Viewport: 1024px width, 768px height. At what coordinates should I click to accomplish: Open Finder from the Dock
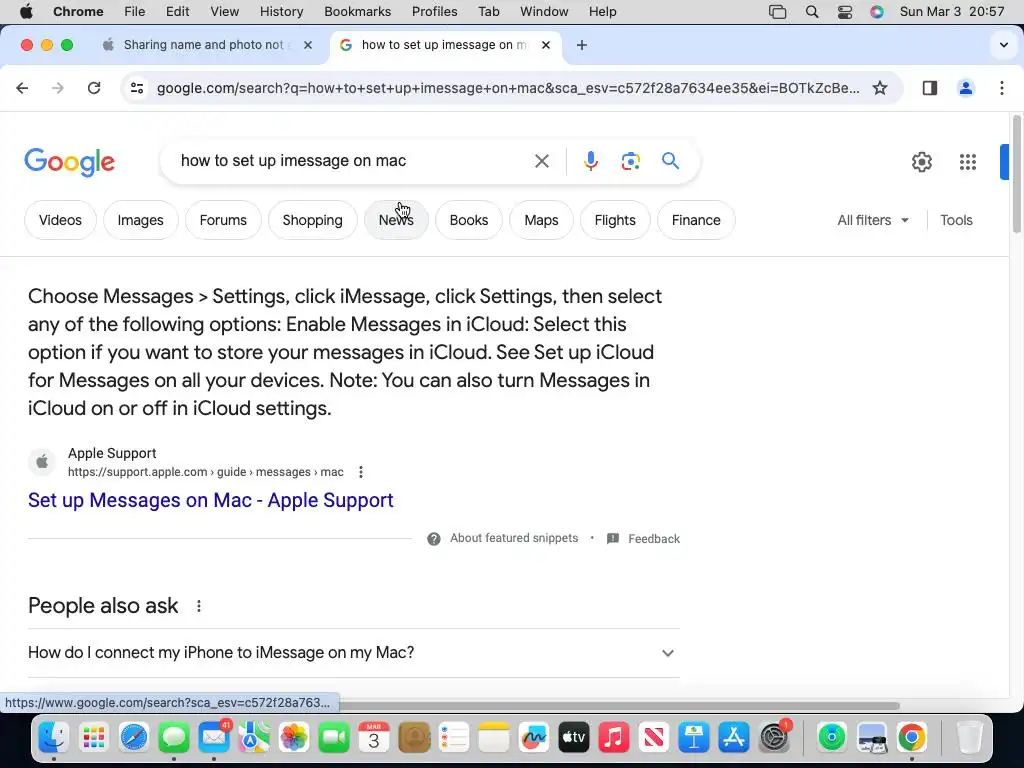coord(54,737)
